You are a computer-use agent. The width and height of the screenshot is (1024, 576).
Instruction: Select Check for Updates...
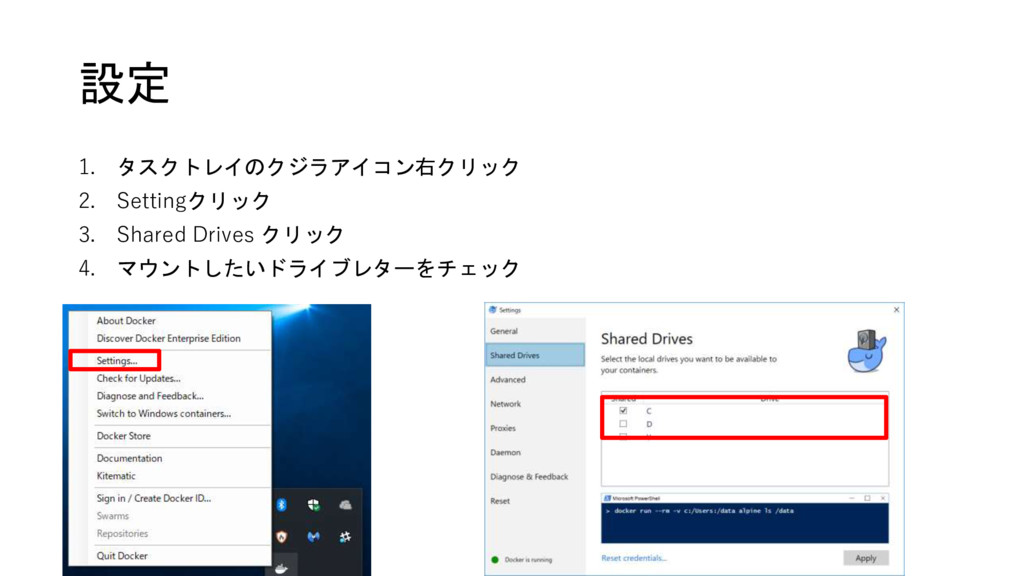(x=138, y=378)
